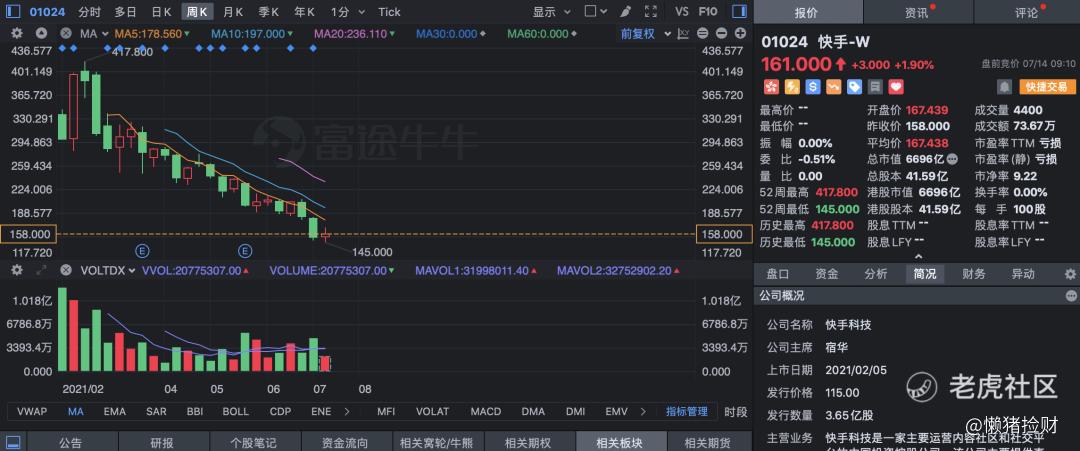This screenshot has width=1080, height=451.
Task: Open 公司概况 section more-options icon
Action: point(1070,296)
